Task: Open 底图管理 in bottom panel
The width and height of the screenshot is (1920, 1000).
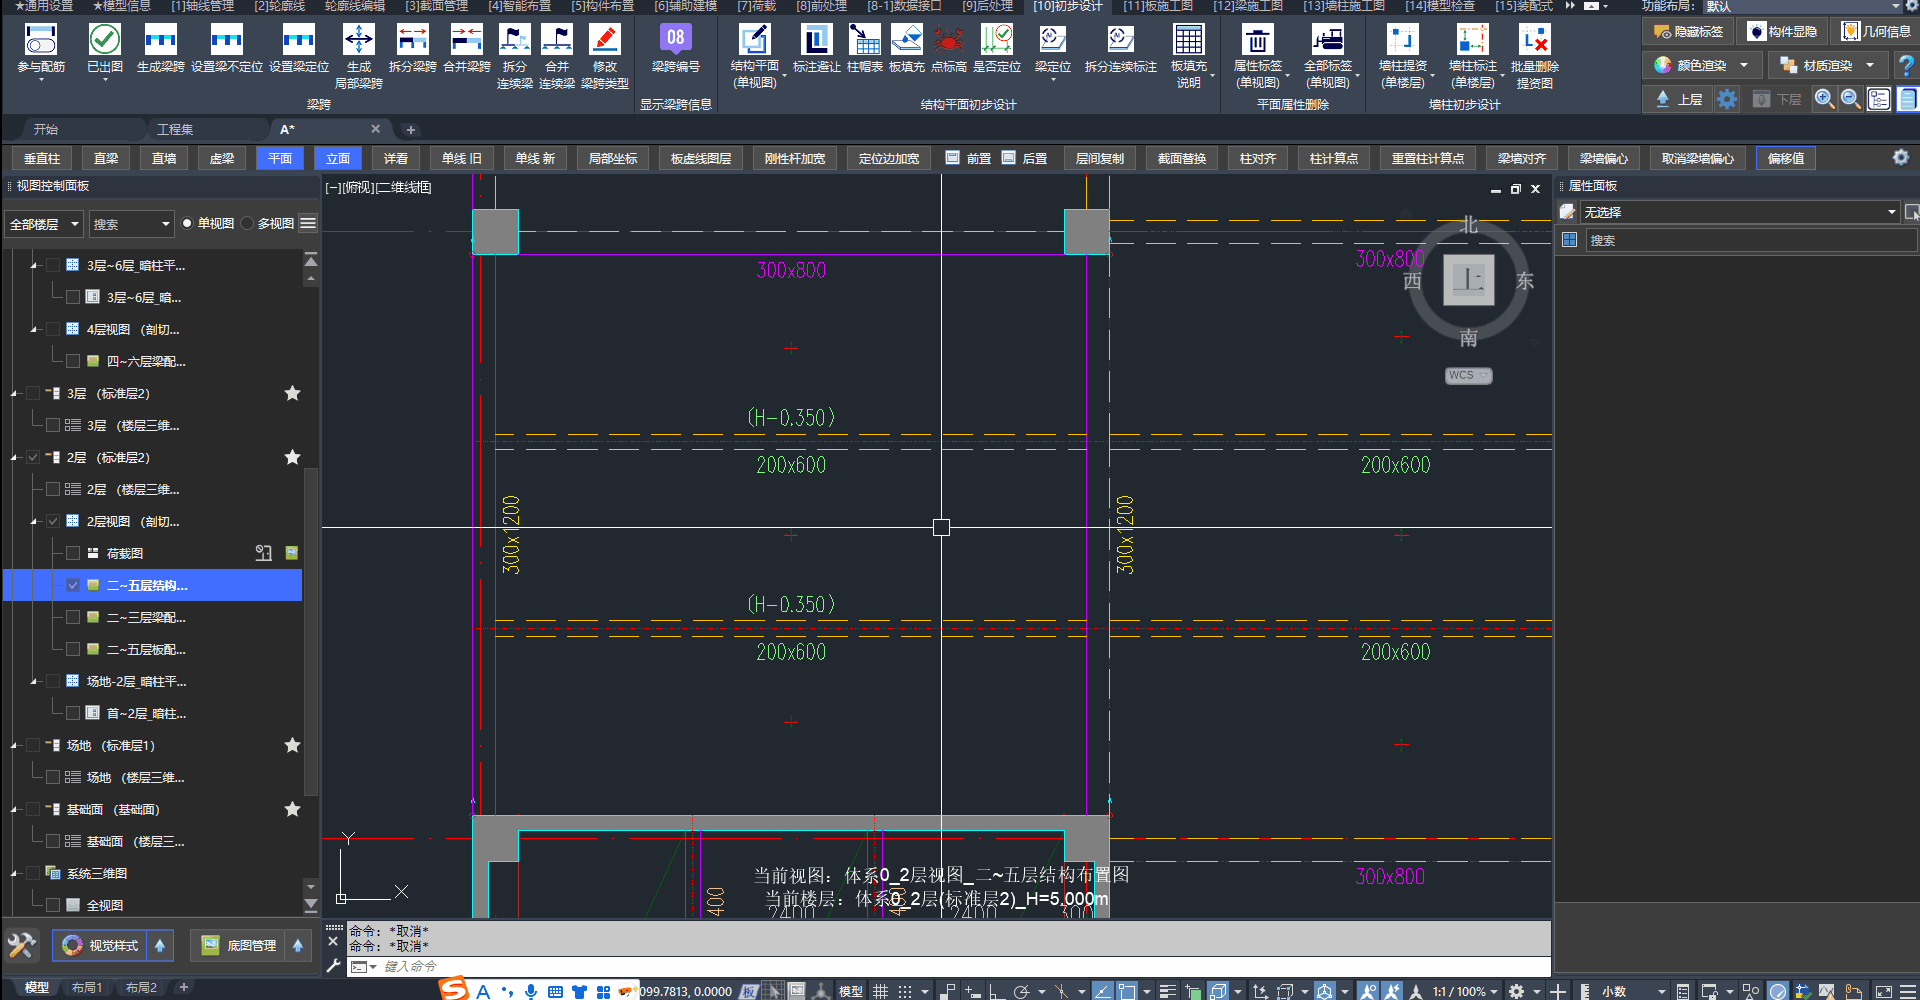Action: tap(240, 945)
